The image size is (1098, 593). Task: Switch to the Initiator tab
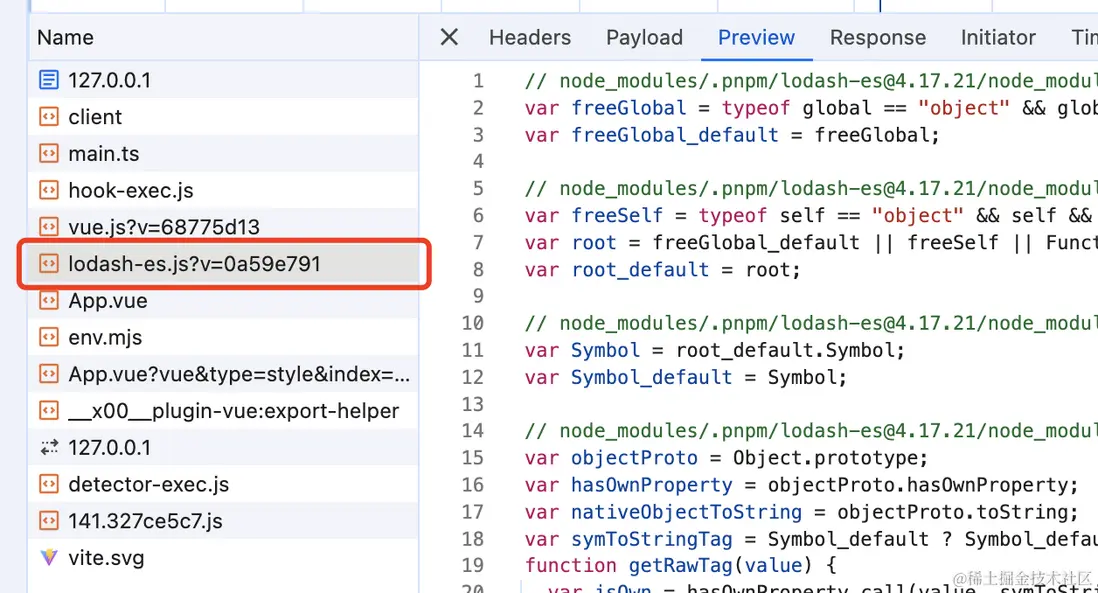point(997,37)
